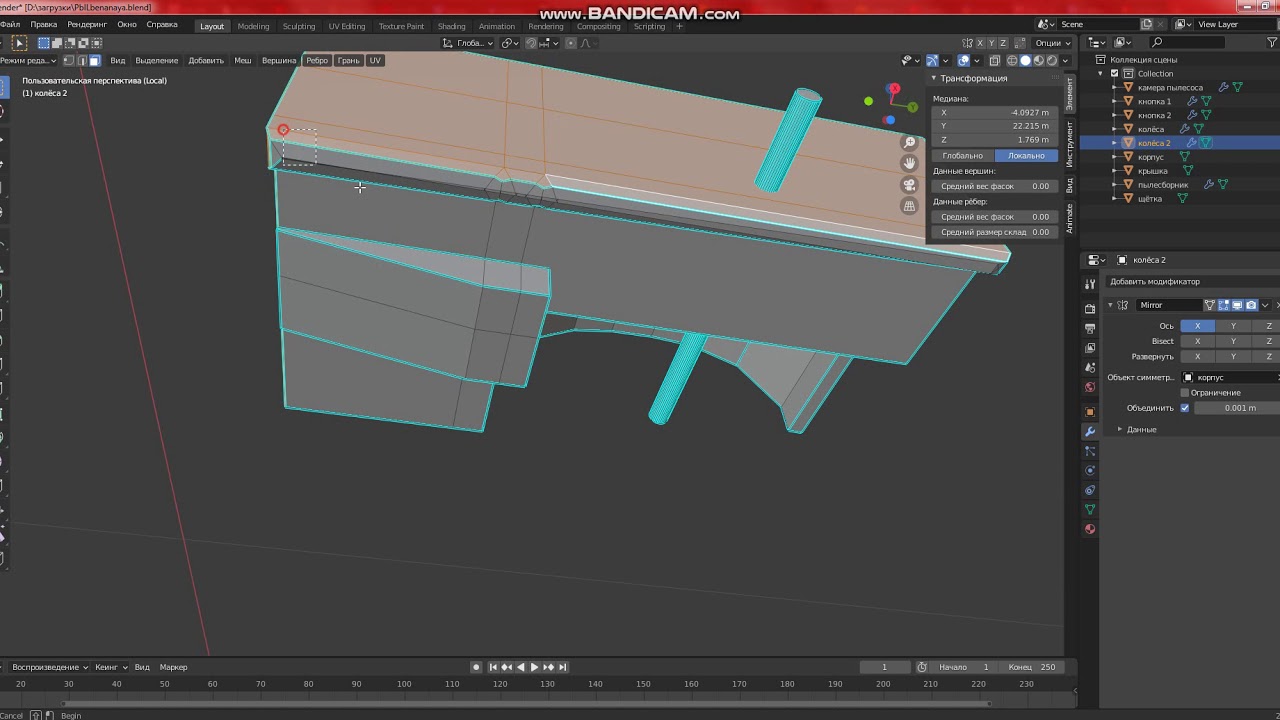Select material preview shading
Viewport: 1280px width, 720px height.
1038,60
